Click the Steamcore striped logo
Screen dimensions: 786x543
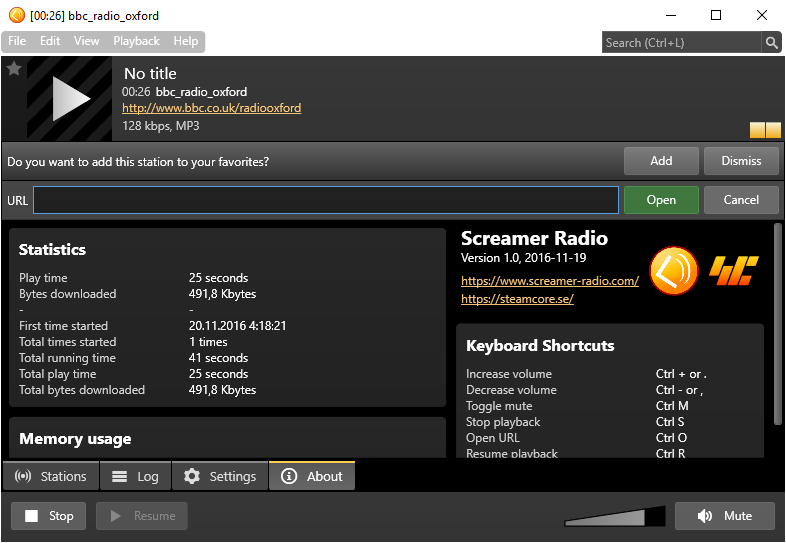tap(734, 270)
